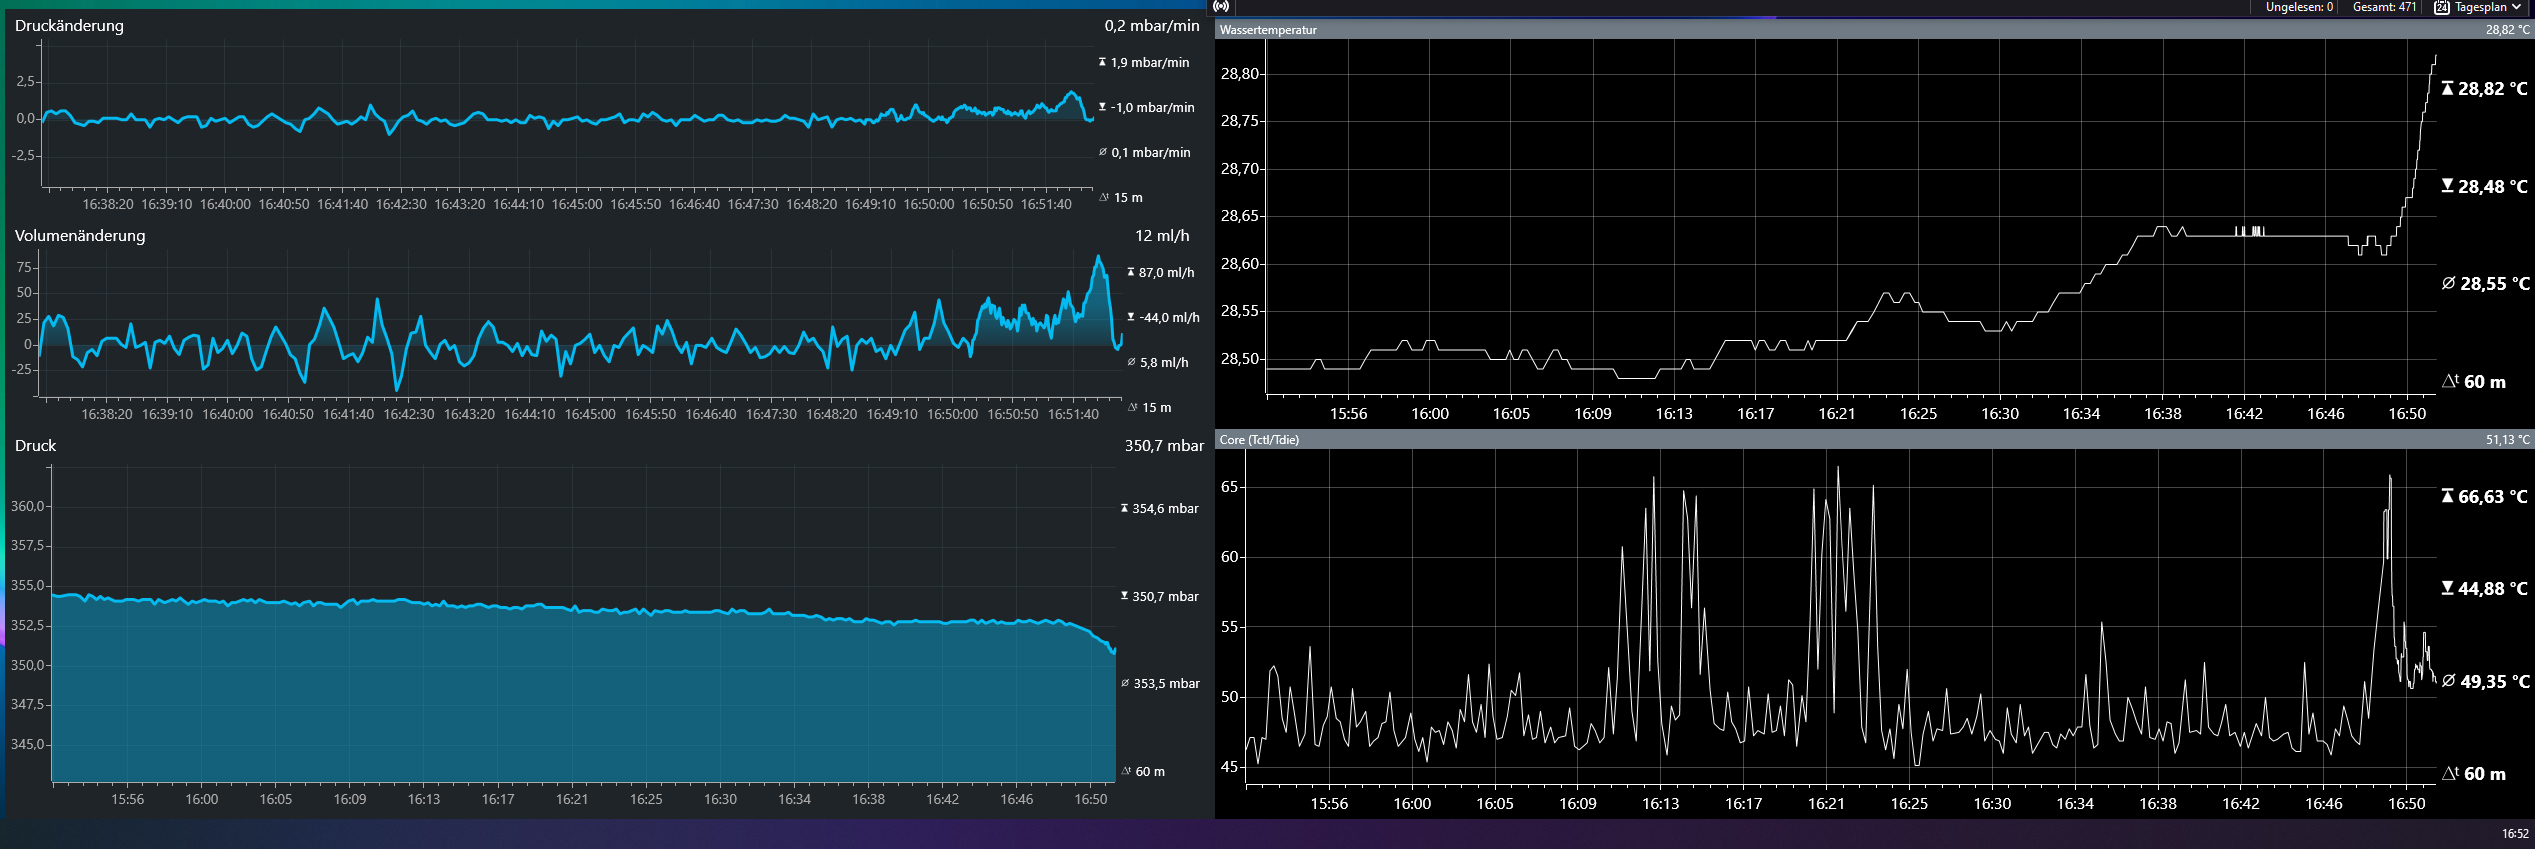The height and width of the screenshot is (849, 2535).
Task: Click the 15 m interval in Druckänderung chart
Action: (1128, 198)
